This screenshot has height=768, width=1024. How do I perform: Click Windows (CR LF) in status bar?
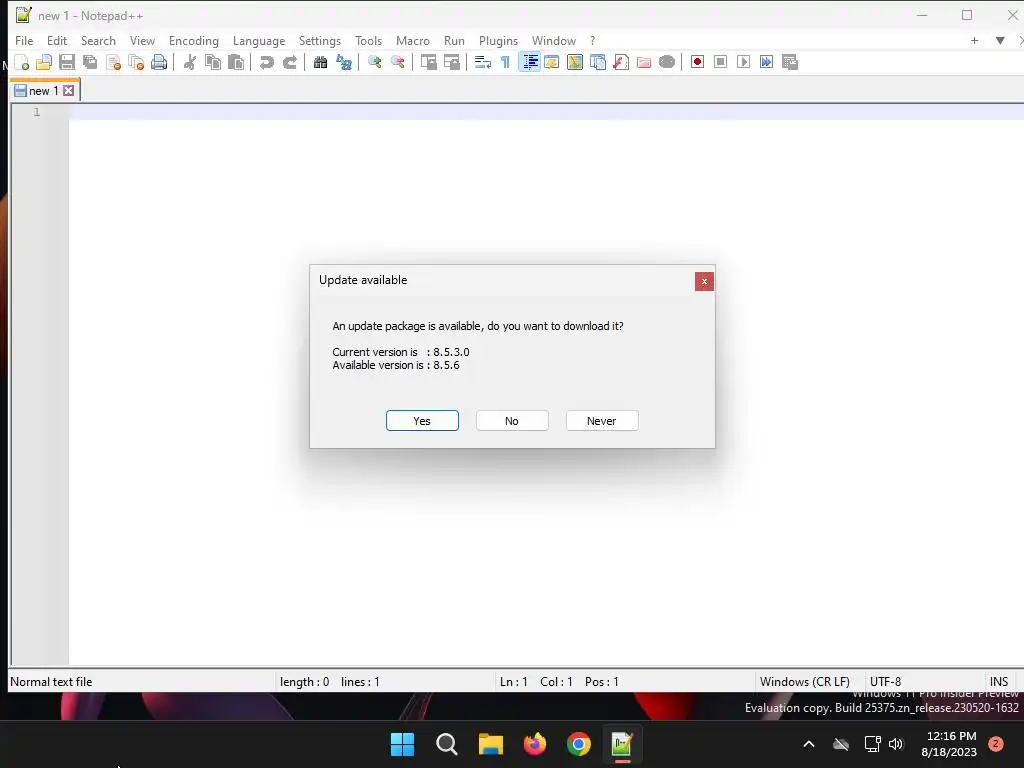pyautogui.click(x=805, y=681)
